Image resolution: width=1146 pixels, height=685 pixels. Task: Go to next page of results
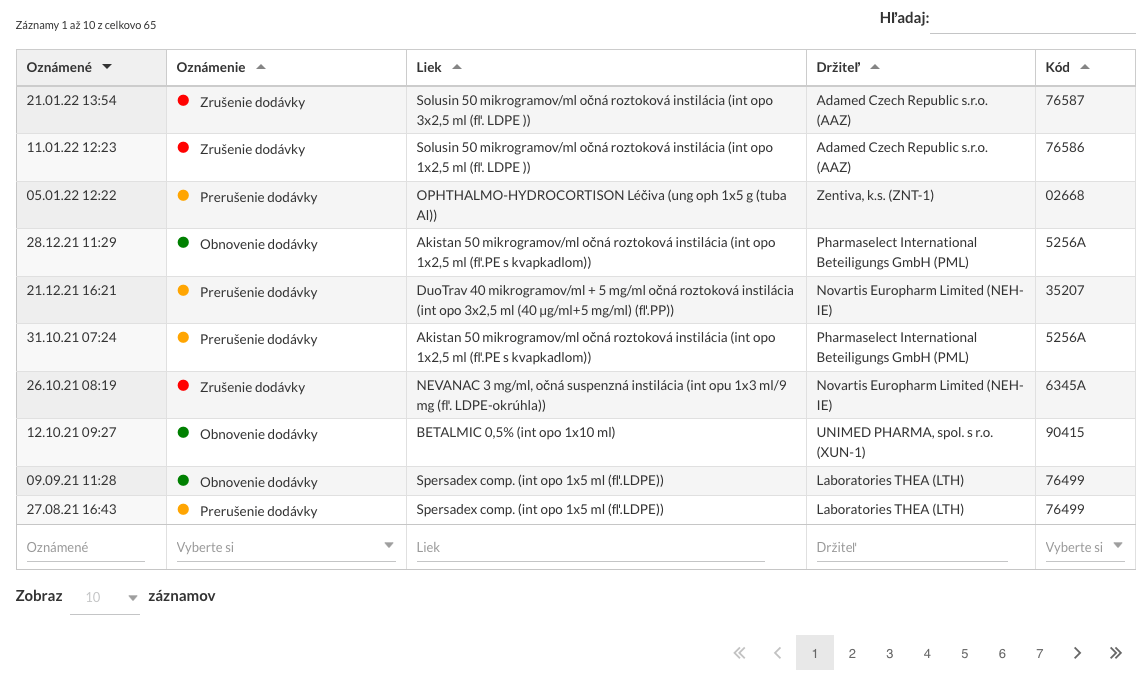pyautogui.click(x=1077, y=653)
